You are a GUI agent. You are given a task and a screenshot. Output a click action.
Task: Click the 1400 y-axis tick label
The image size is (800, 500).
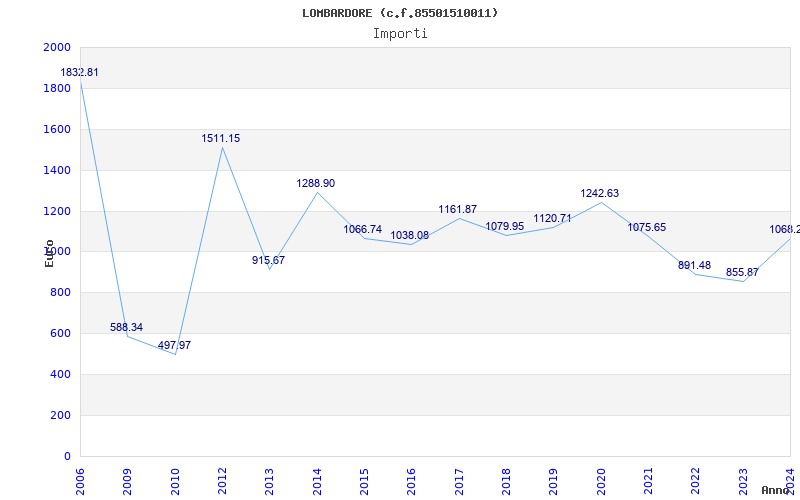57,171
